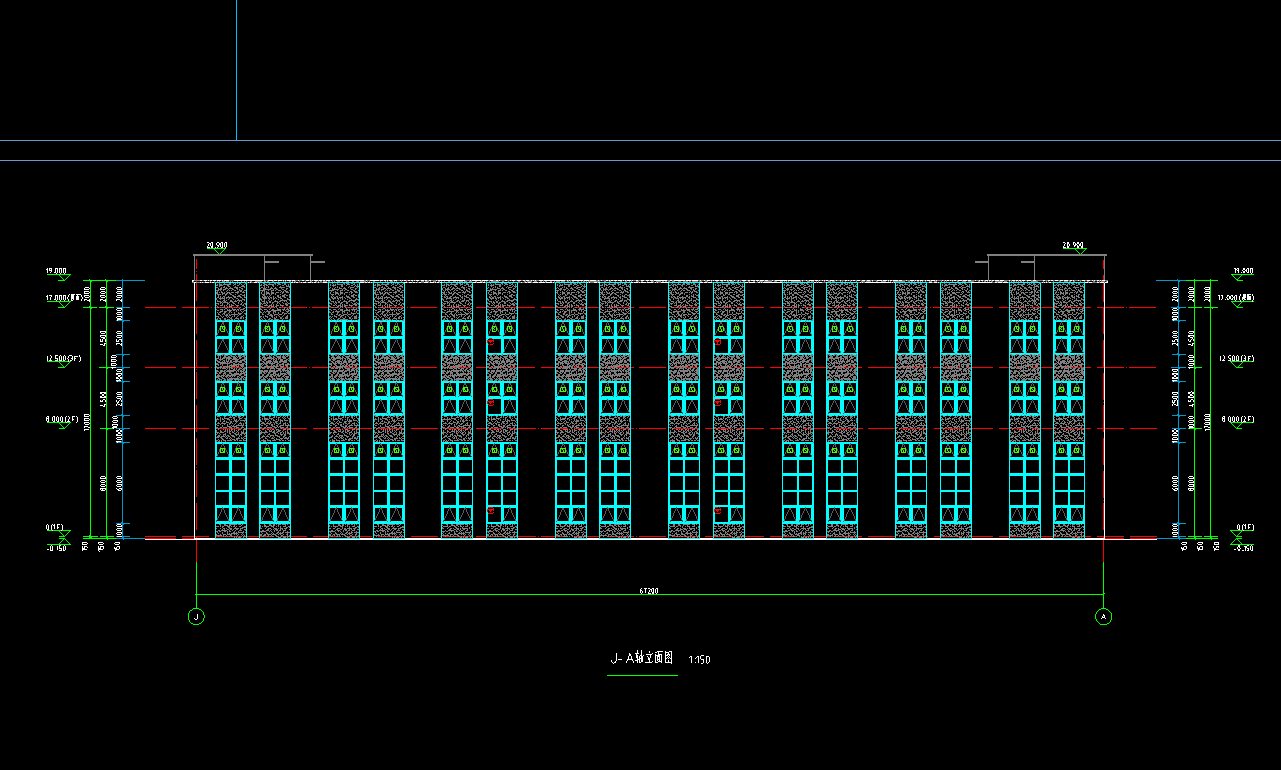Viewport: 1281px width, 770px height.
Task: Pick the left 17000 total height dimension
Action: pos(88,425)
